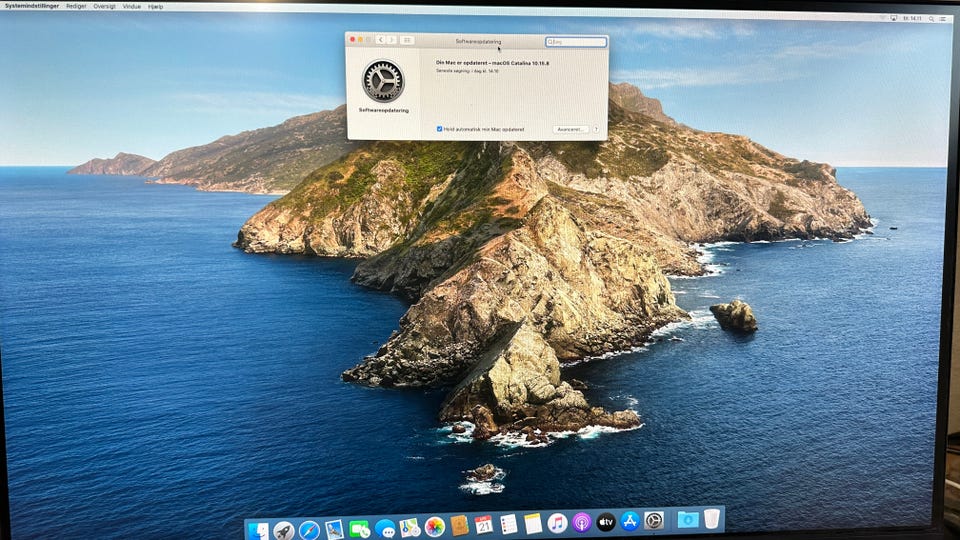Click the macOS Catalina 10.15 status text
Image resolution: width=960 pixels, height=540 pixels.
click(x=492, y=62)
